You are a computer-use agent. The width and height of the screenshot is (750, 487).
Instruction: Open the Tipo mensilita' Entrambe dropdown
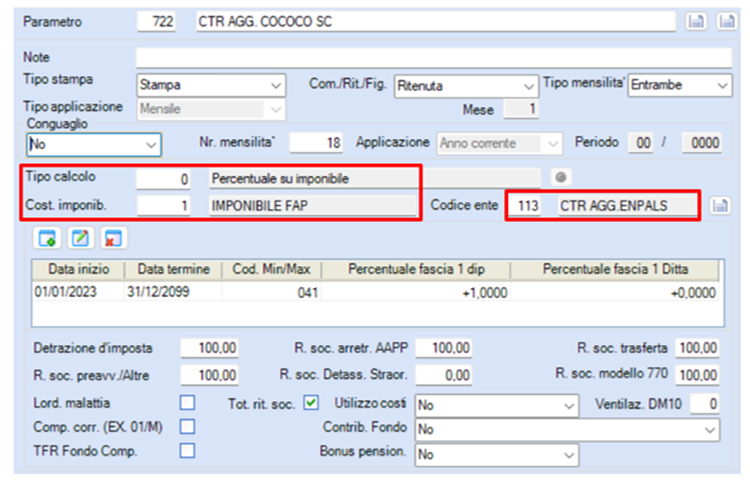click(x=680, y=85)
